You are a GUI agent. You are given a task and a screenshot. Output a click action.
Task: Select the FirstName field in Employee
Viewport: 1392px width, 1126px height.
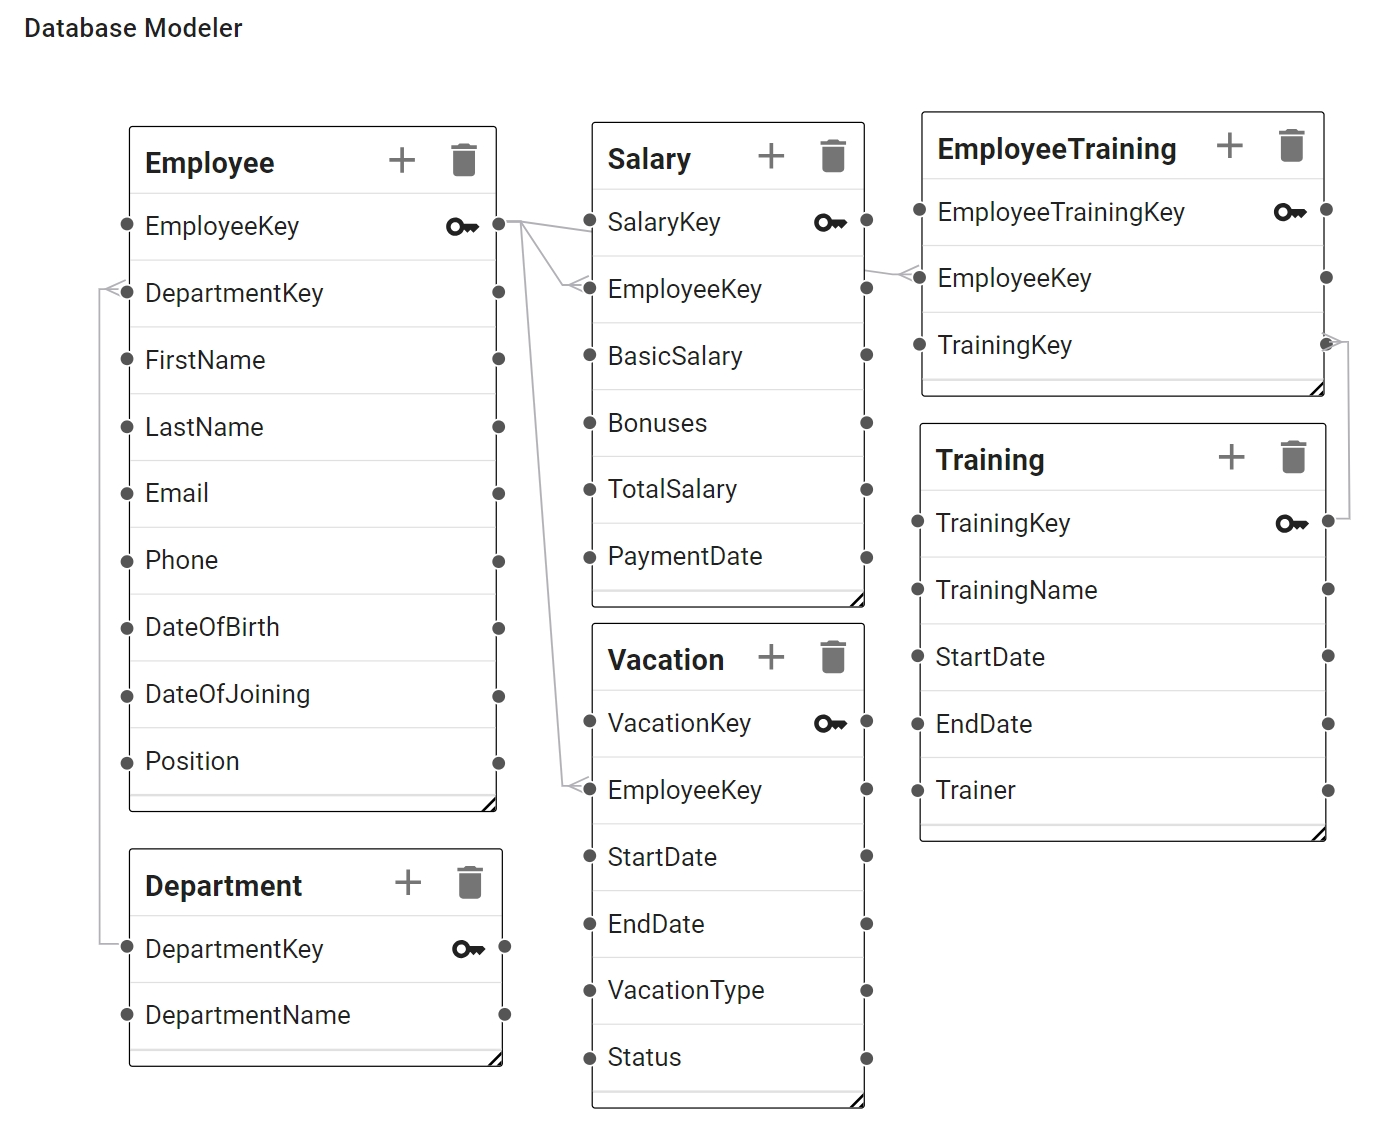[x=313, y=360]
